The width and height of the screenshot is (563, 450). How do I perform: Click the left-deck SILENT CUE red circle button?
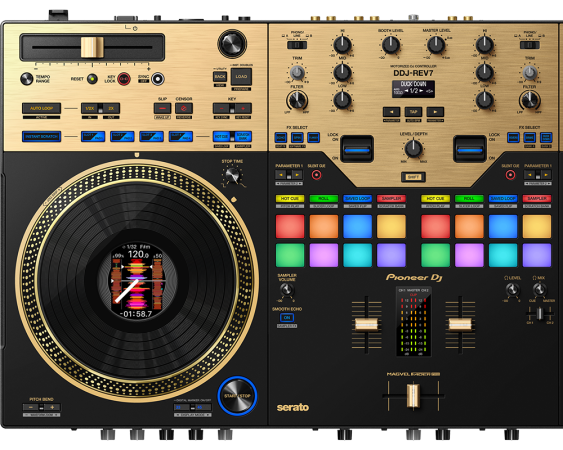click(x=316, y=175)
